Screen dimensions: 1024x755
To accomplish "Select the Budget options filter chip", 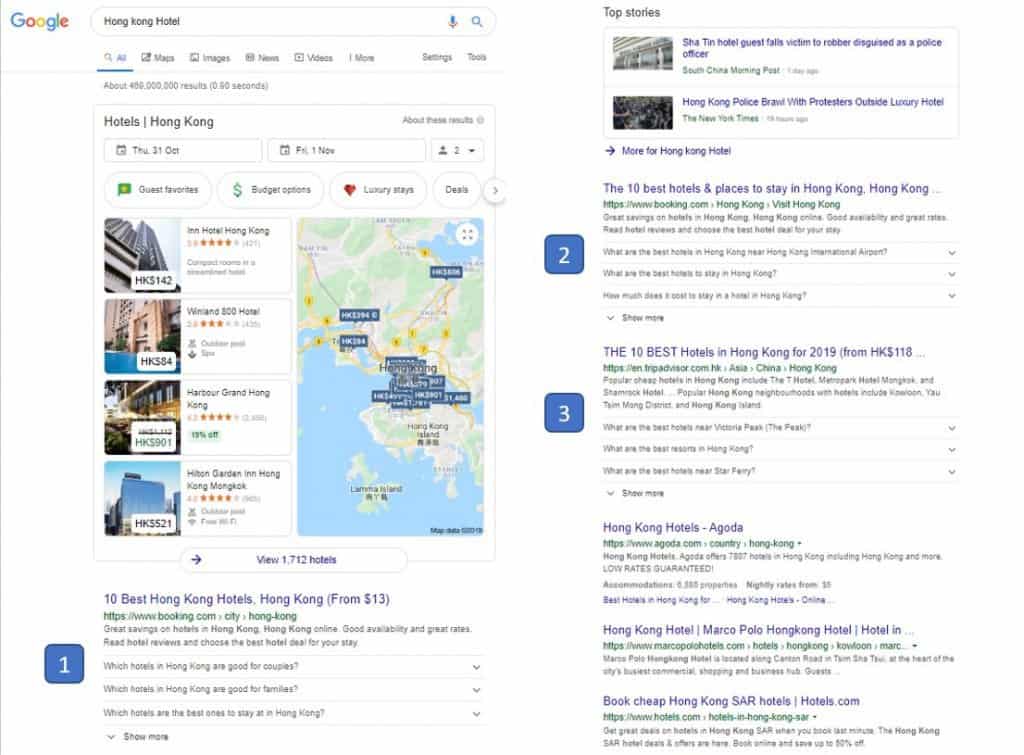I will (270, 189).
